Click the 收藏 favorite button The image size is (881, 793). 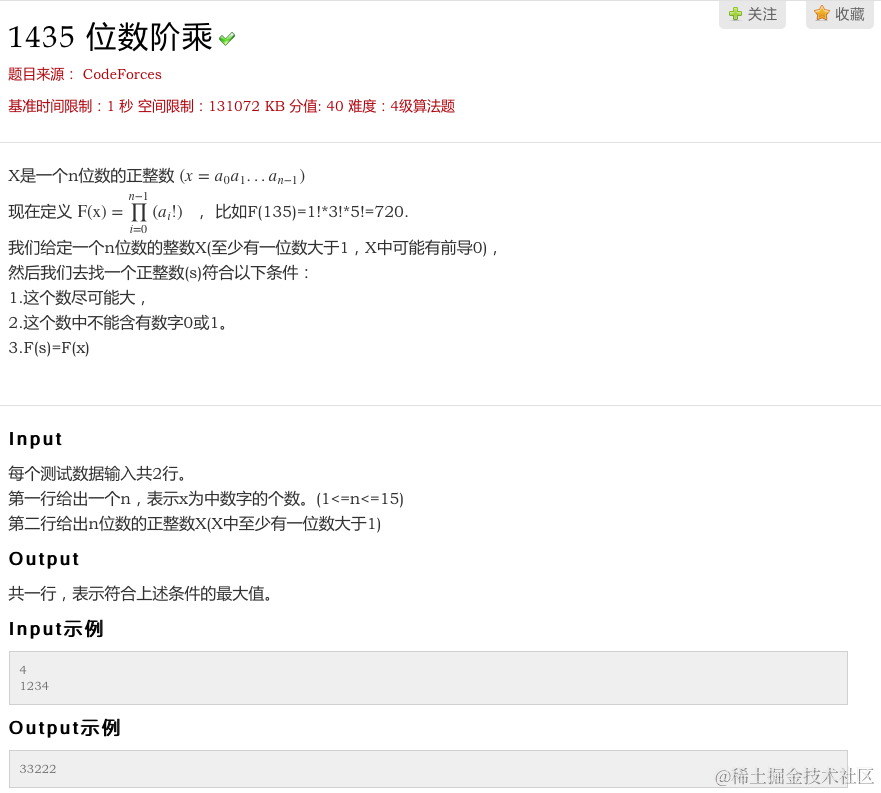[839, 13]
